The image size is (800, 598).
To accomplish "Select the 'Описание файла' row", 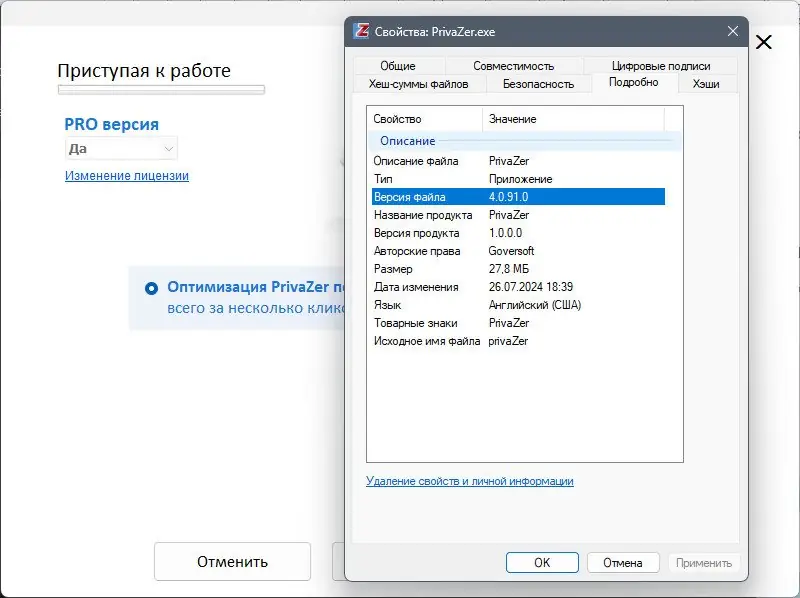I will (x=518, y=161).
